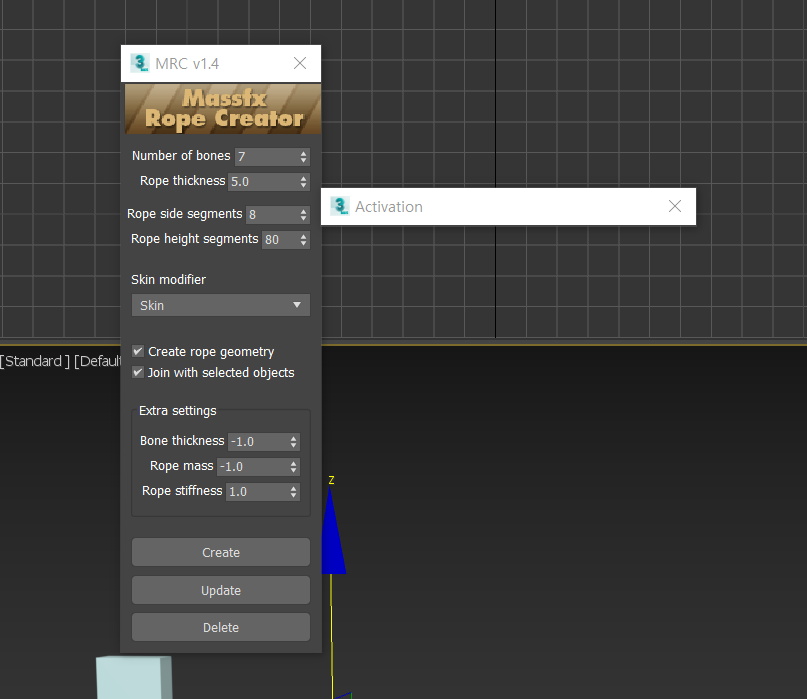The width and height of the screenshot is (807, 699).
Task: Click the 3ds Max icon in Activation title bar
Action: pyautogui.click(x=340, y=206)
